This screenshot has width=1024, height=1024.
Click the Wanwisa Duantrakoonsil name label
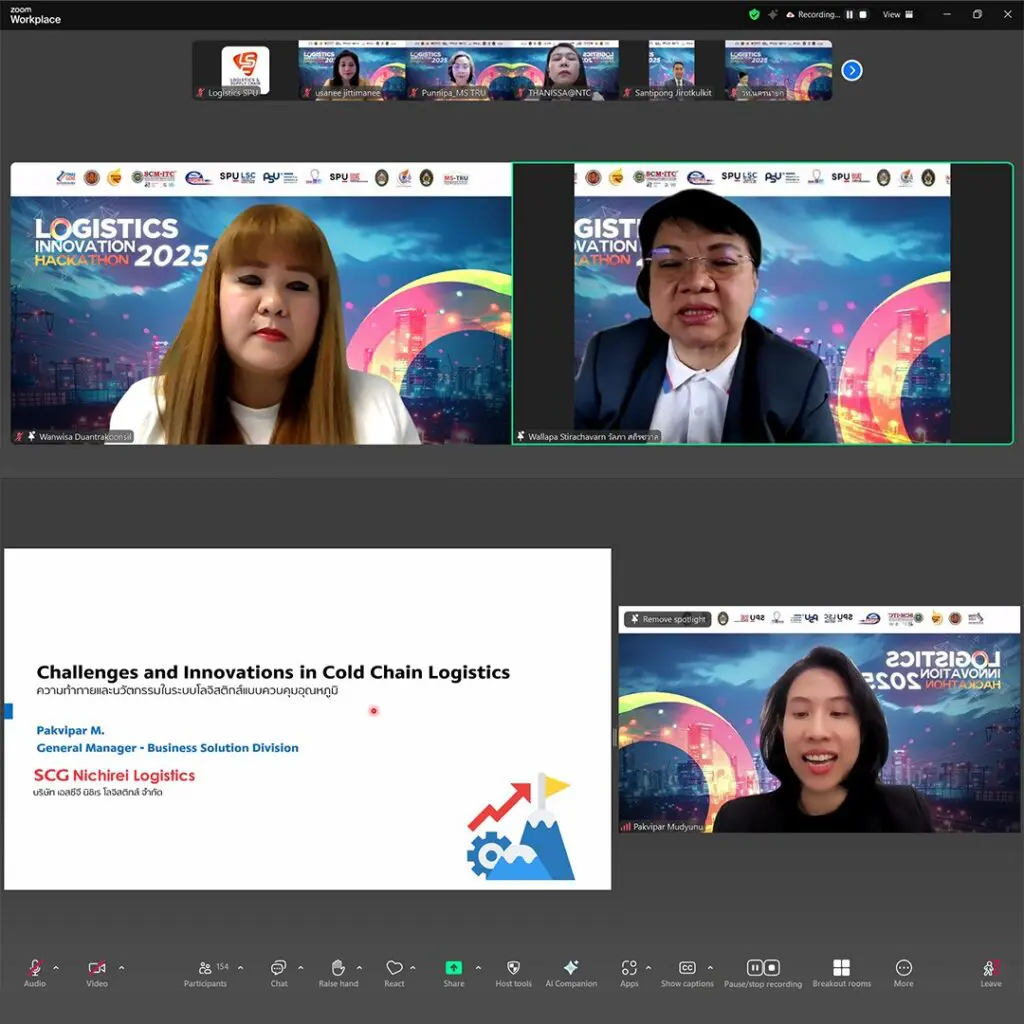[x=85, y=436]
